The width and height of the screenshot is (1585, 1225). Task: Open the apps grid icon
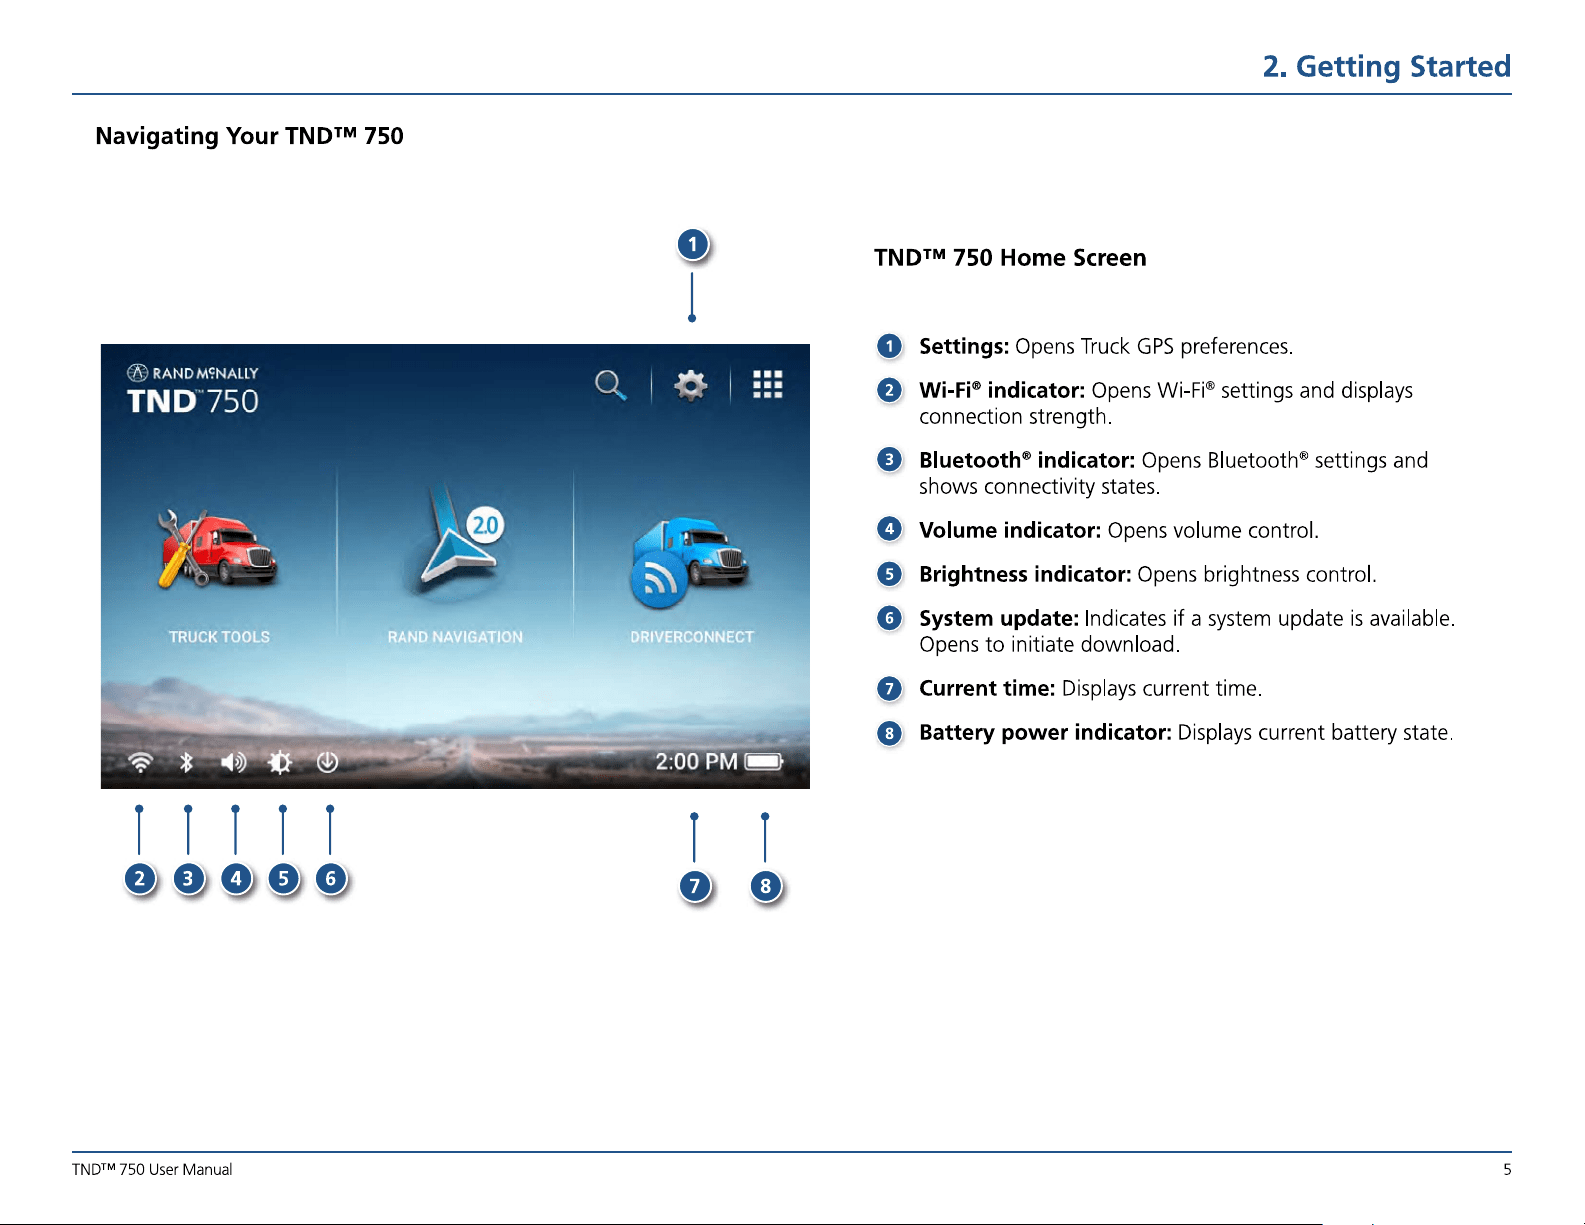point(767,384)
